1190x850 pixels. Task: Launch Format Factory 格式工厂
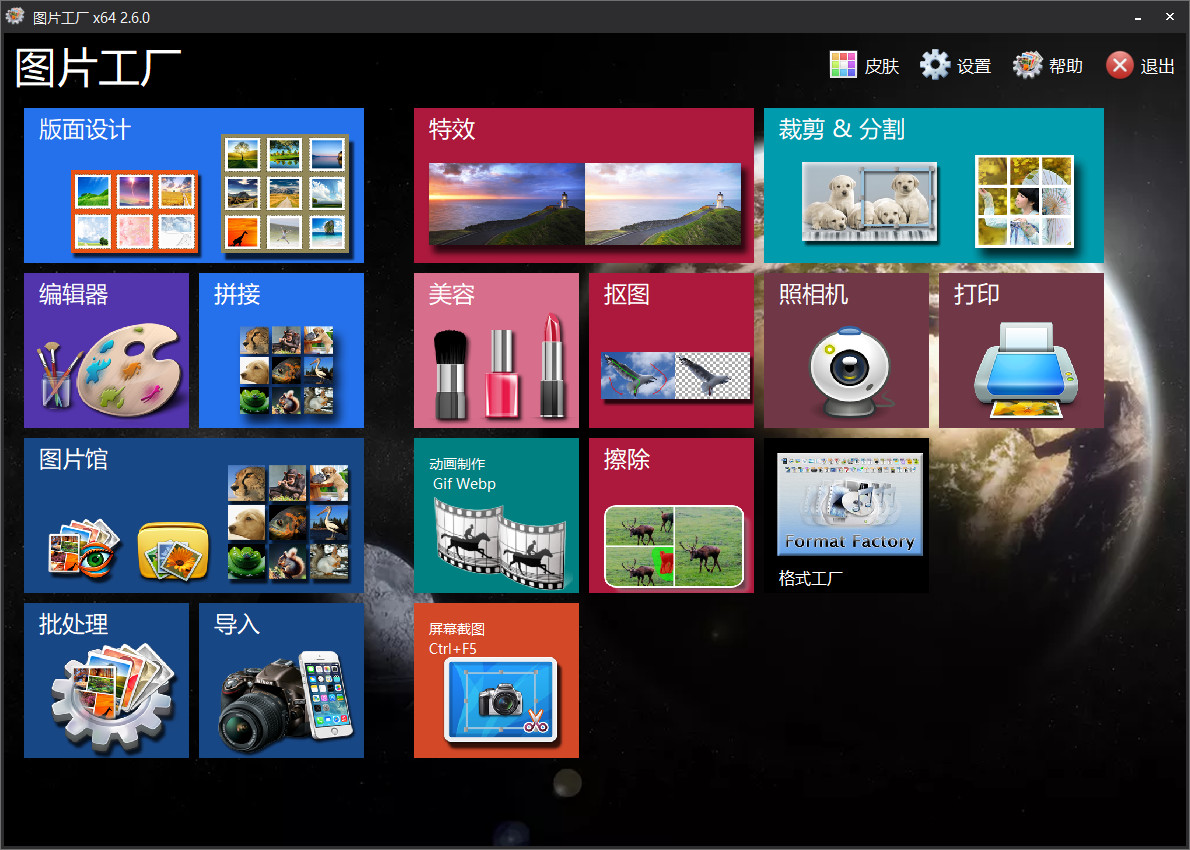(x=846, y=515)
